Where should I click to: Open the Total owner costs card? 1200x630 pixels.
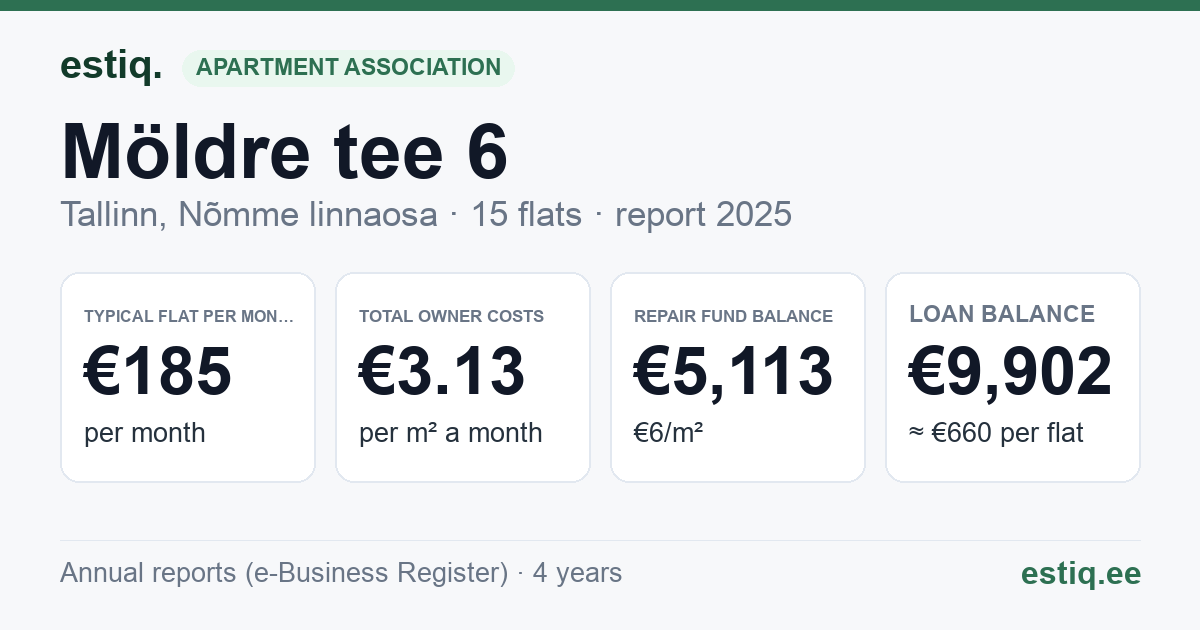[463, 377]
